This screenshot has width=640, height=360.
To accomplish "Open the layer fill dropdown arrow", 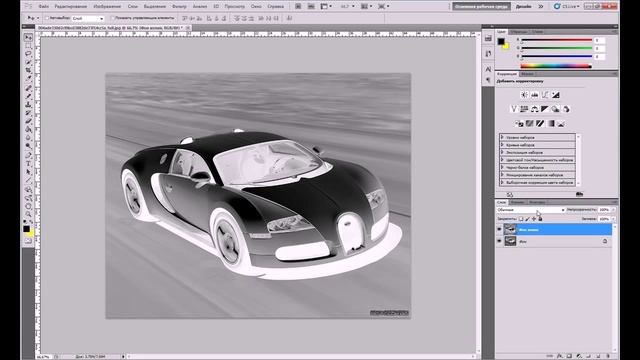I will (613, 219).
